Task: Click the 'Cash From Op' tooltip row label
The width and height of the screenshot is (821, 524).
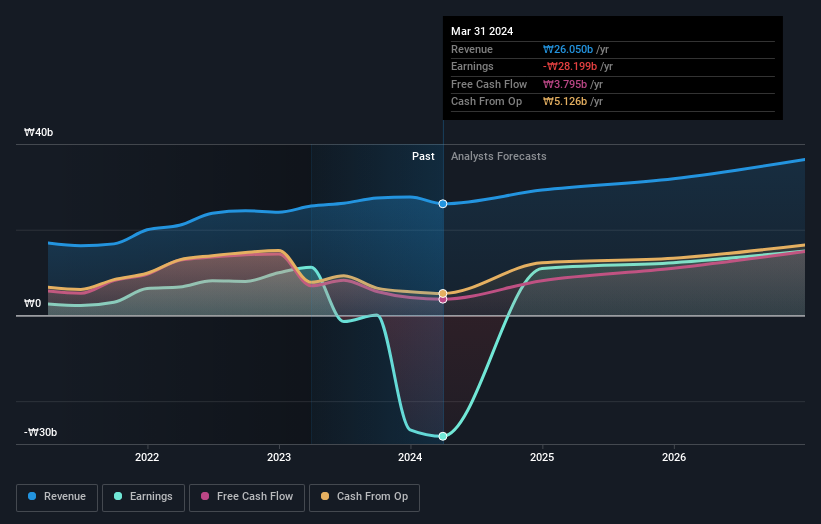Action: point(486,102)
